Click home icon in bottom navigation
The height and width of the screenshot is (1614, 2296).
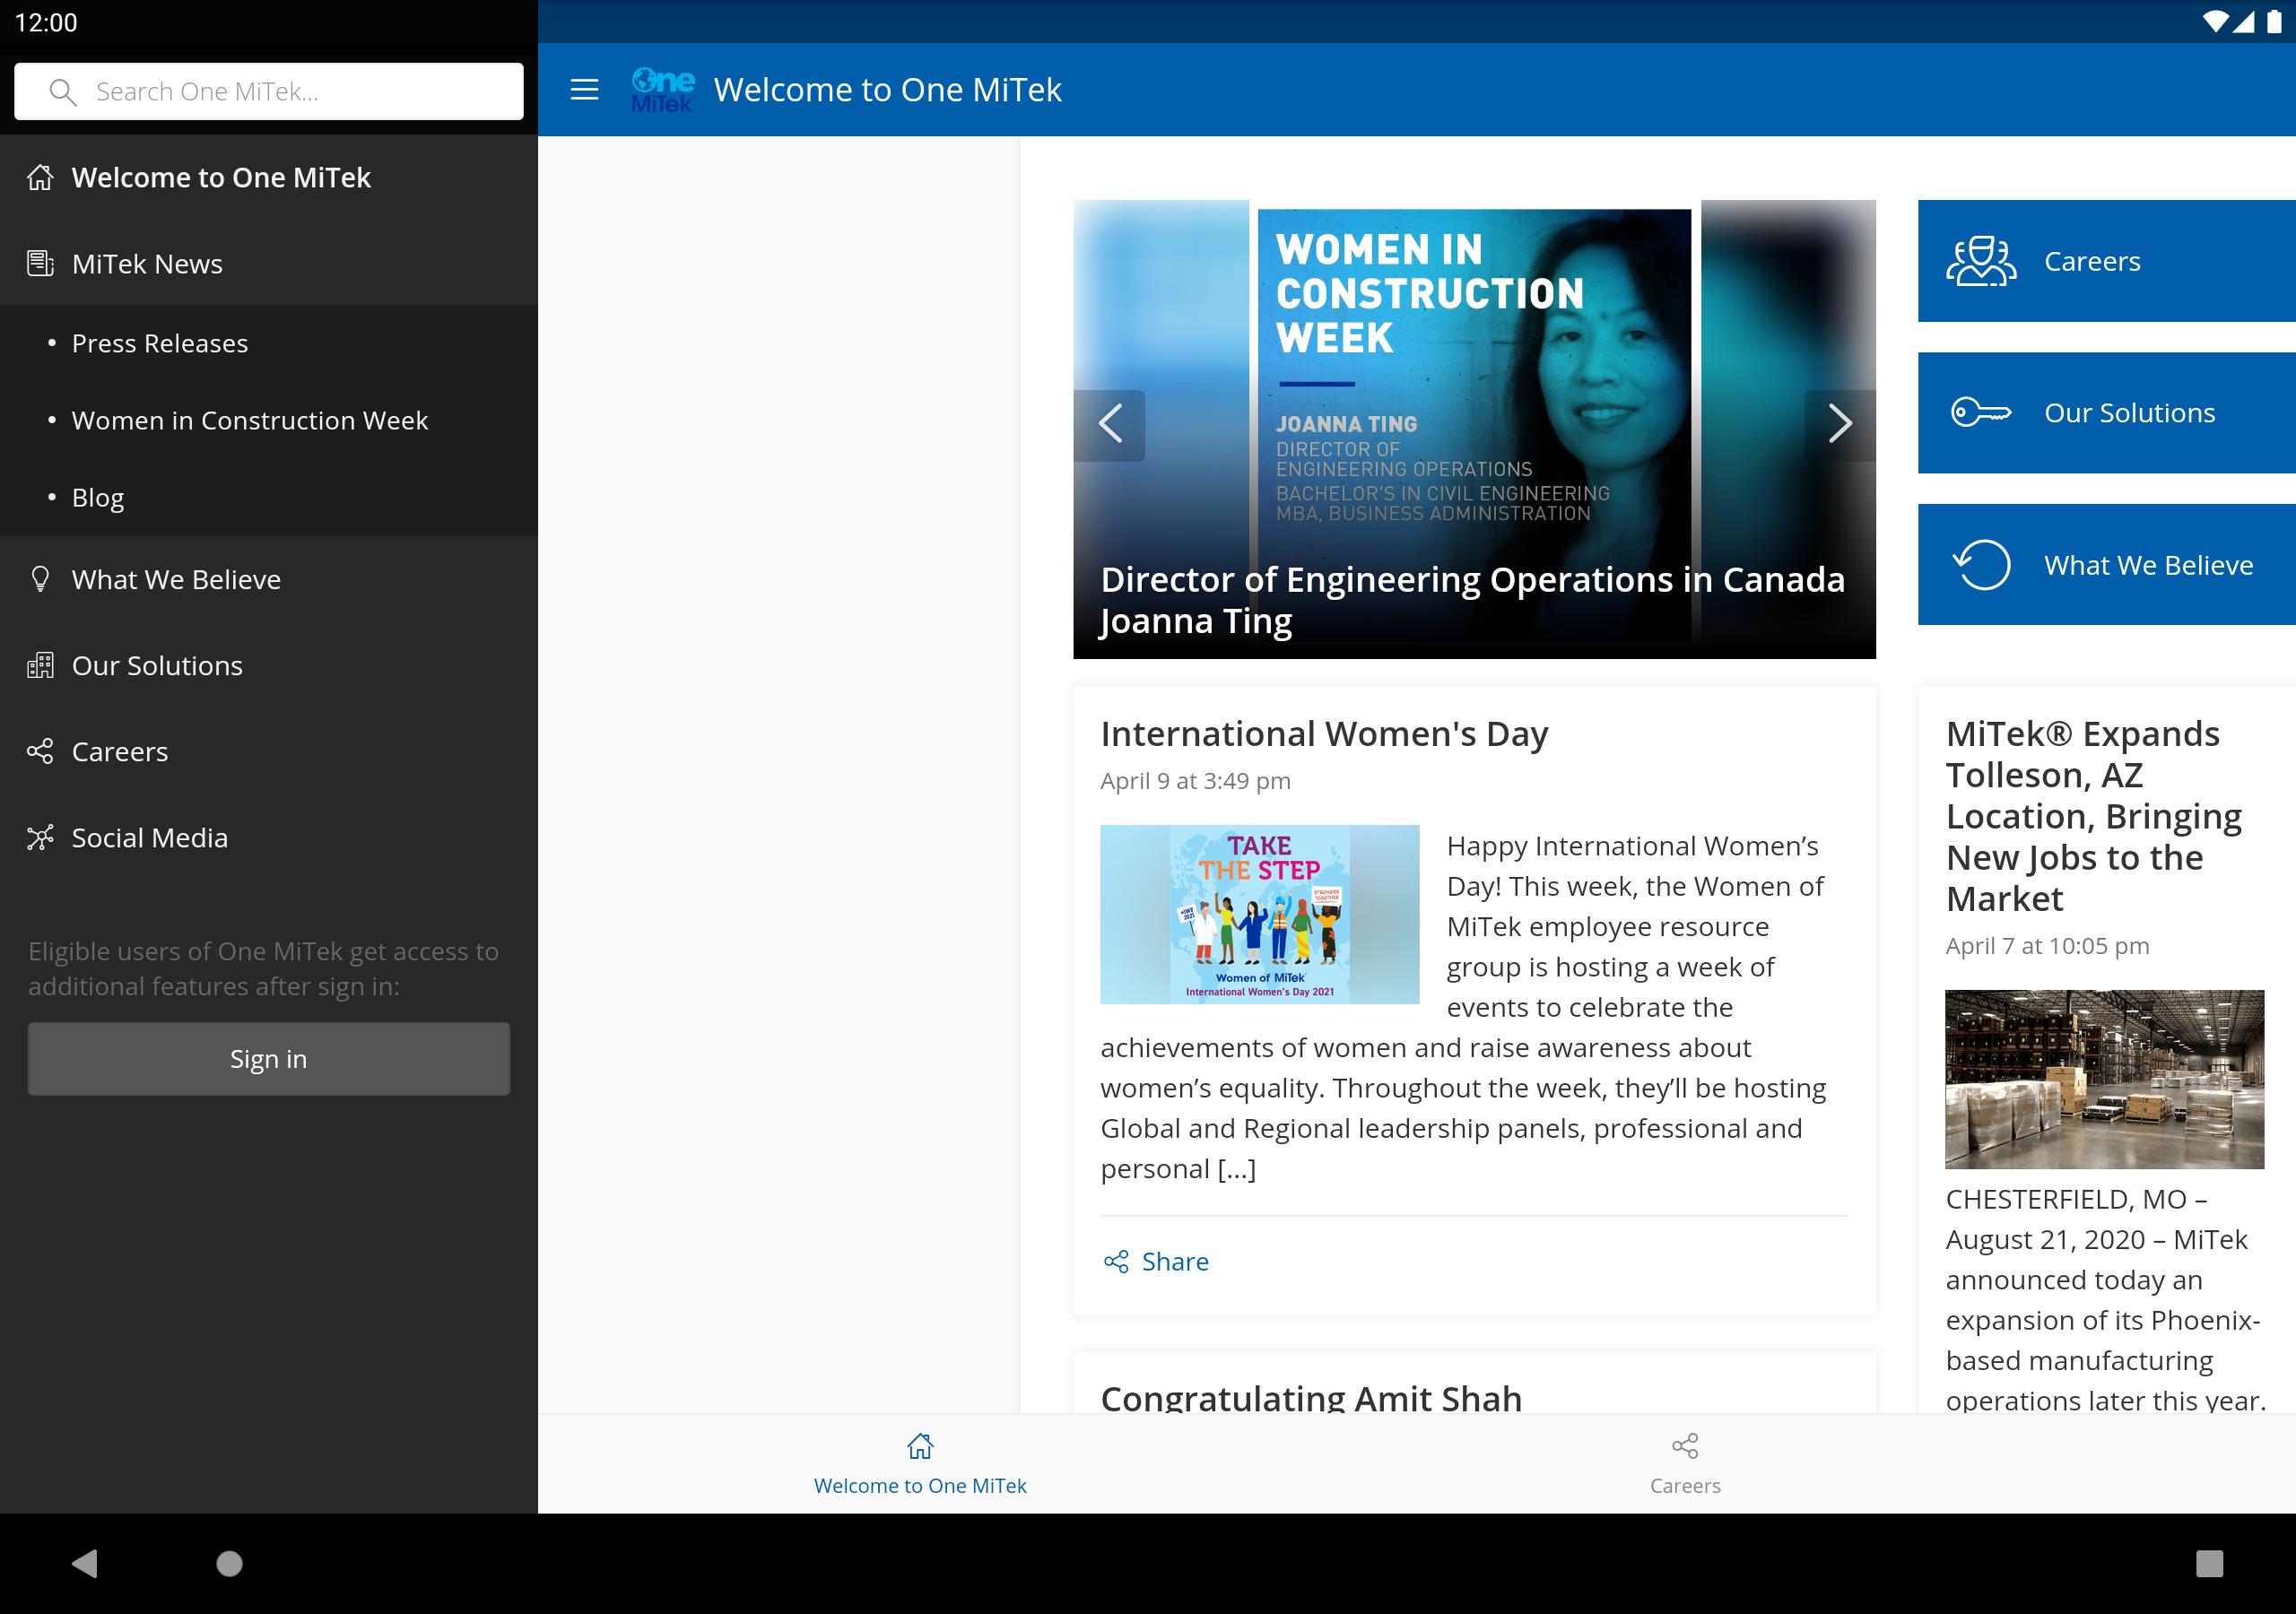click(920, 1446)
